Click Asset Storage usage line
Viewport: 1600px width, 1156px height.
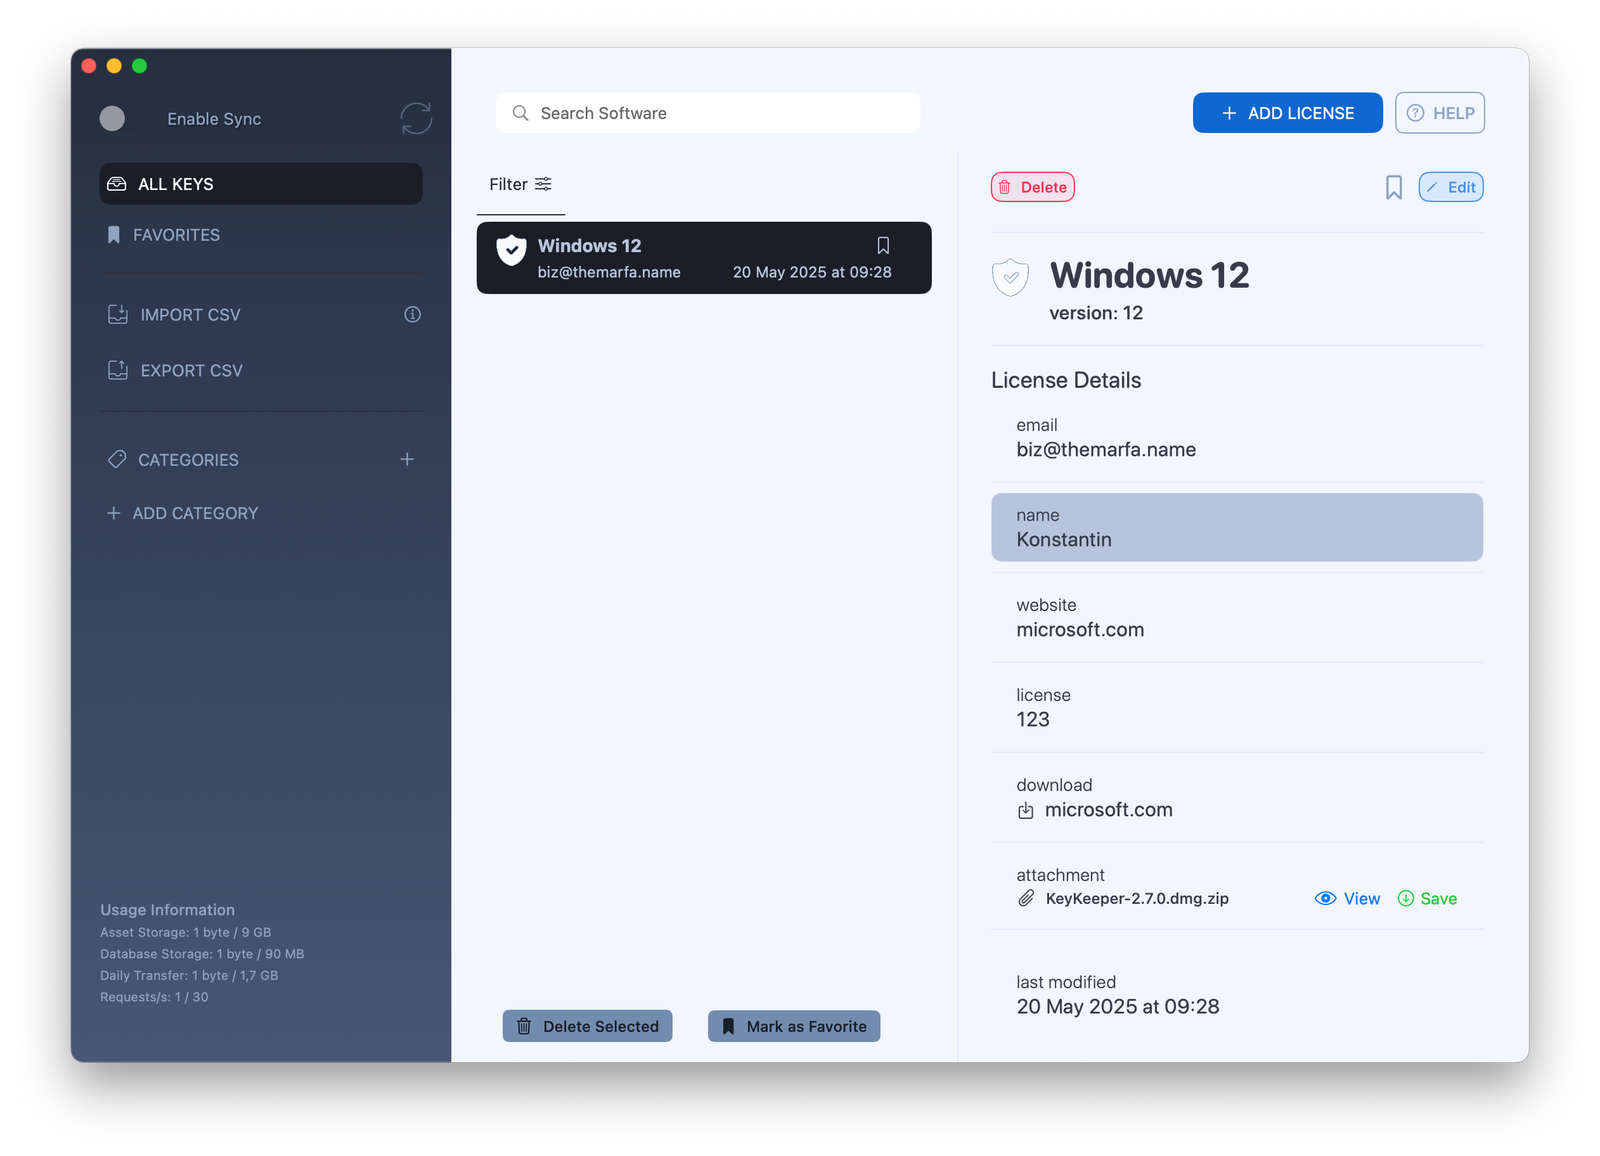[186, 932]
